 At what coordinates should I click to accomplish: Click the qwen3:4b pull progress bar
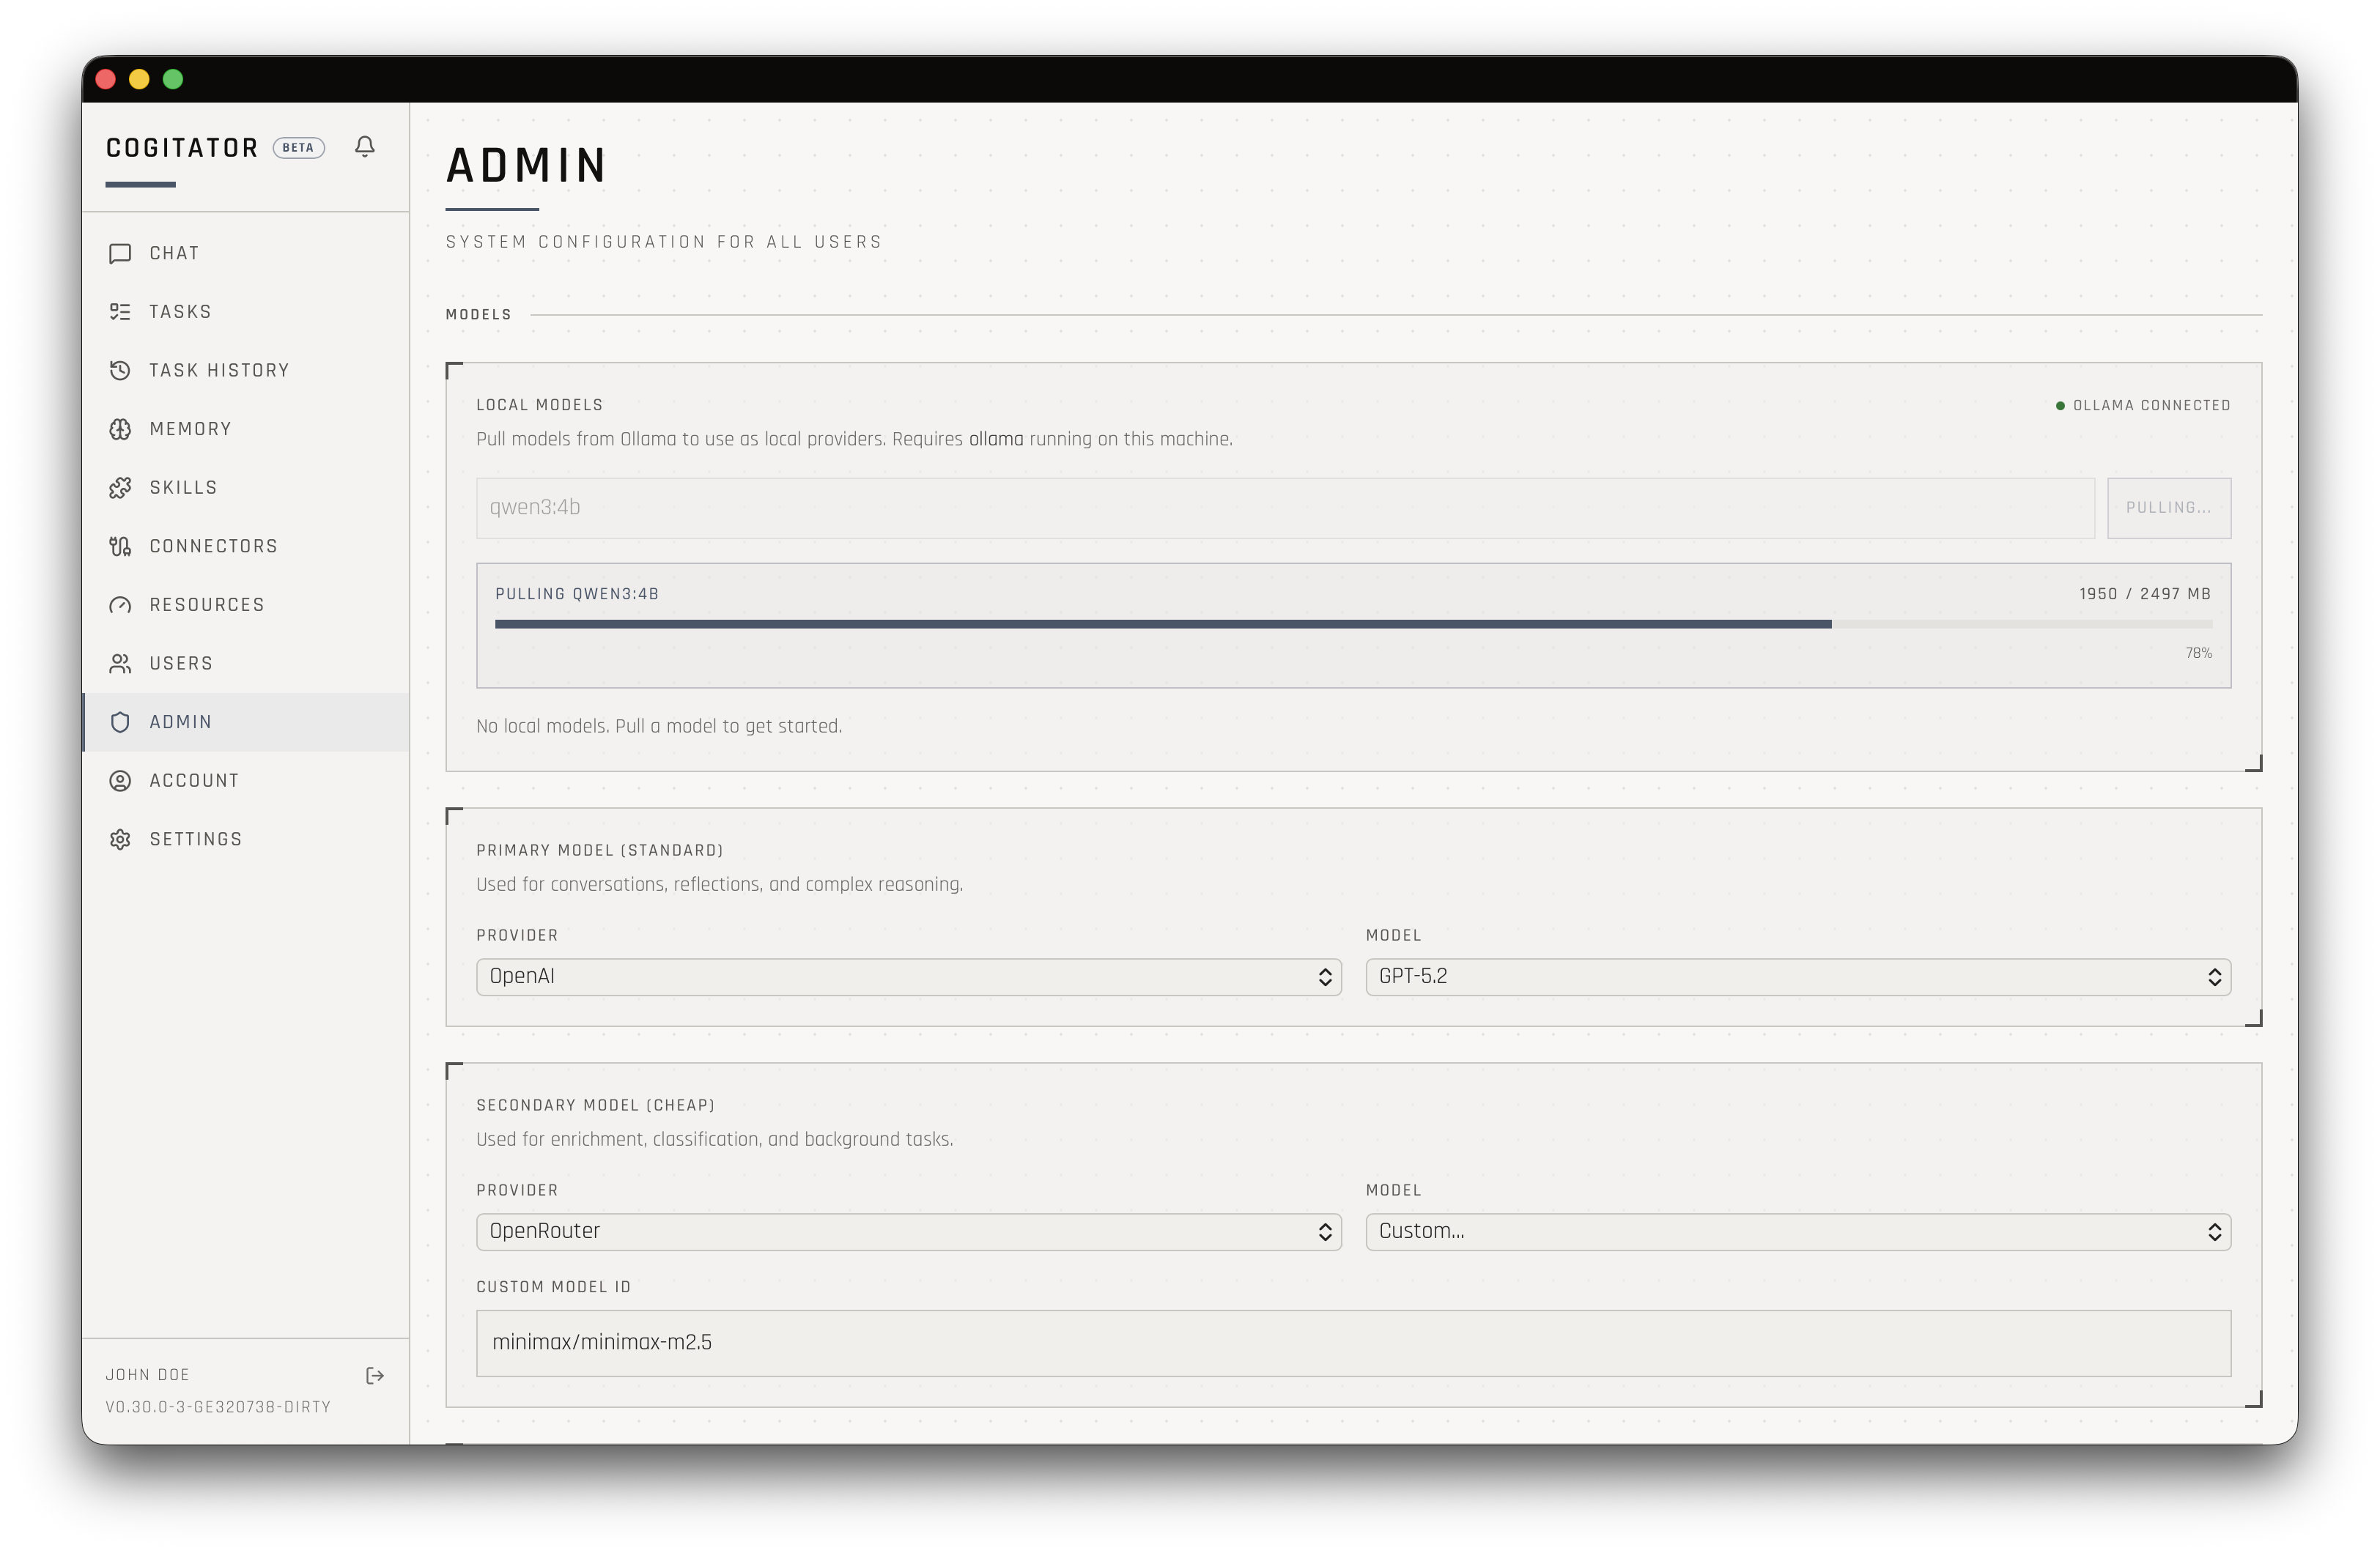click(1353, 624)
